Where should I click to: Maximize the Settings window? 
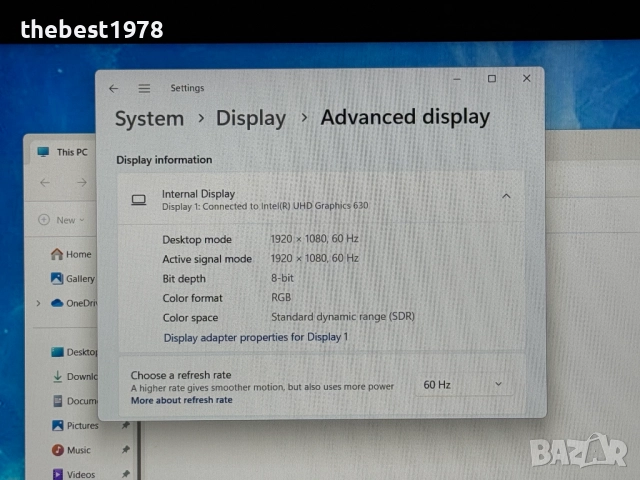(491, 79)
